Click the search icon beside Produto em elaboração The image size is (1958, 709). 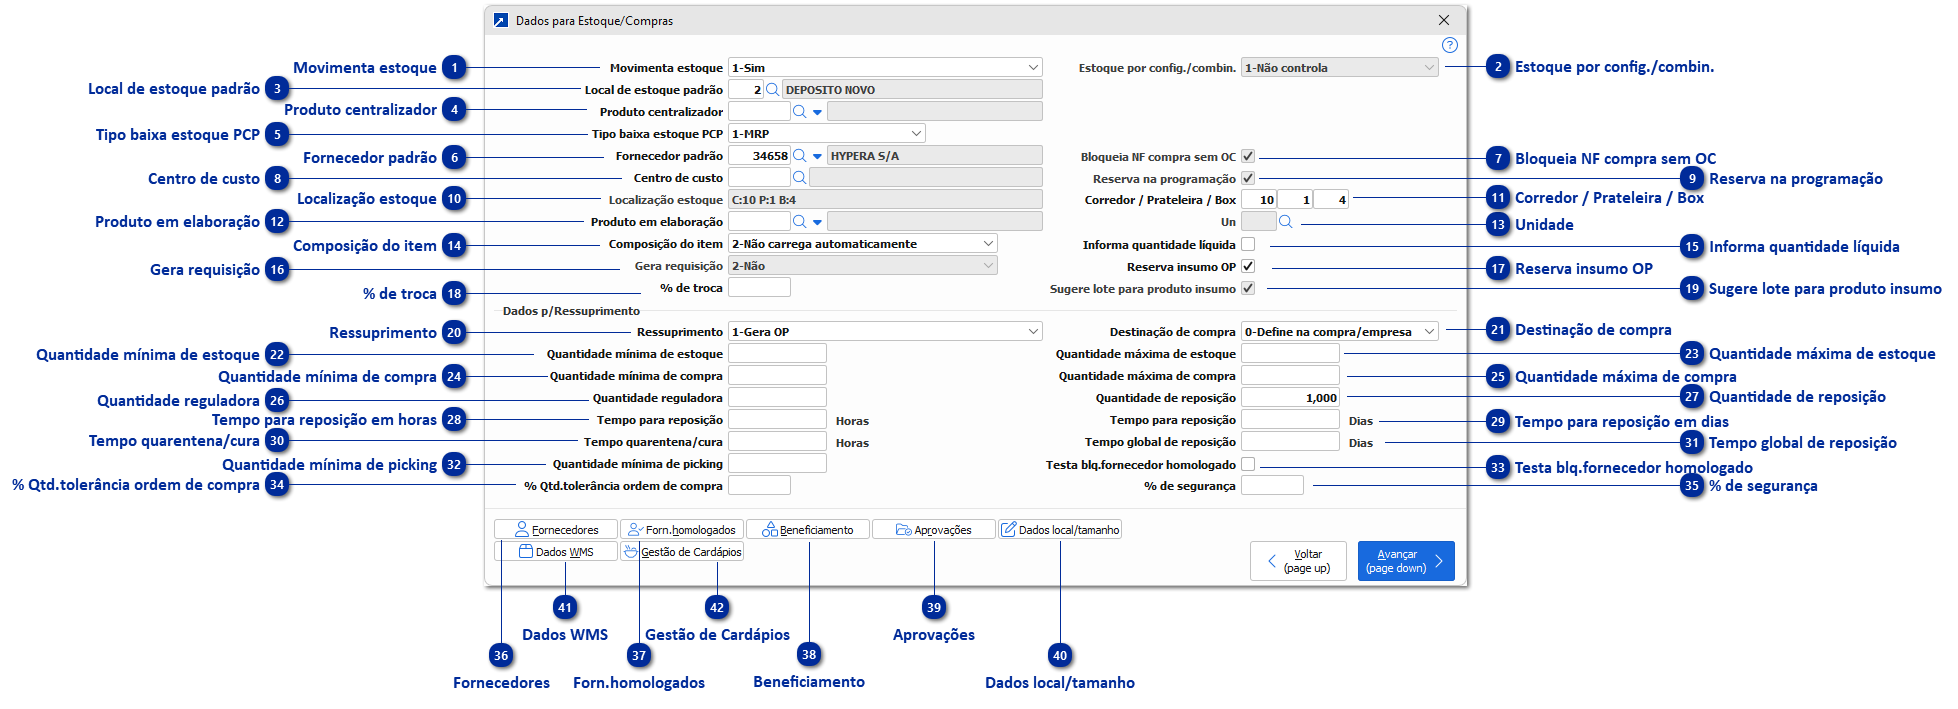point(799,222)
